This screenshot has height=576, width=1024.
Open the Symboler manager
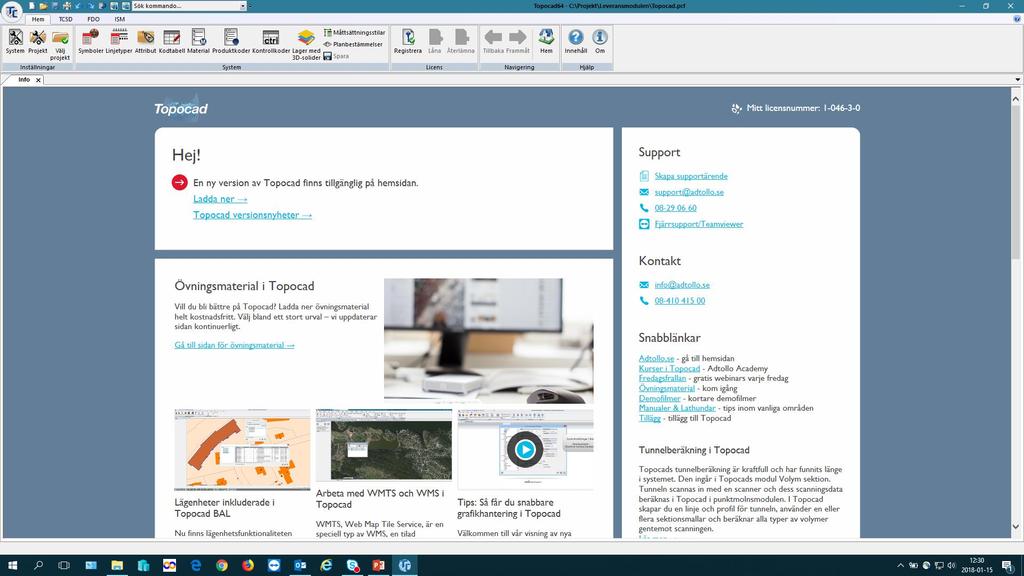tap(91, 42)
